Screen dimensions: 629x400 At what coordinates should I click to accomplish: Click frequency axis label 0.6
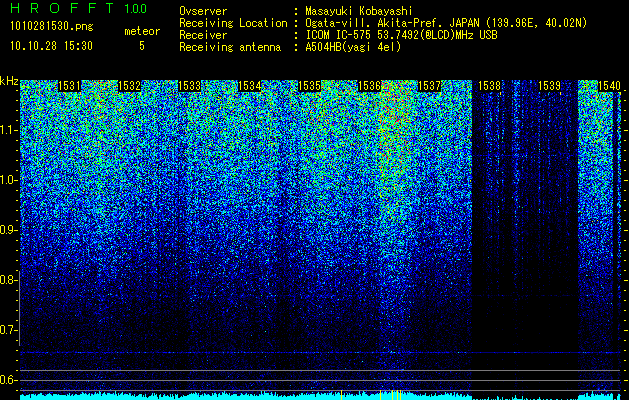pyautogui.click(x=8, y=380)
